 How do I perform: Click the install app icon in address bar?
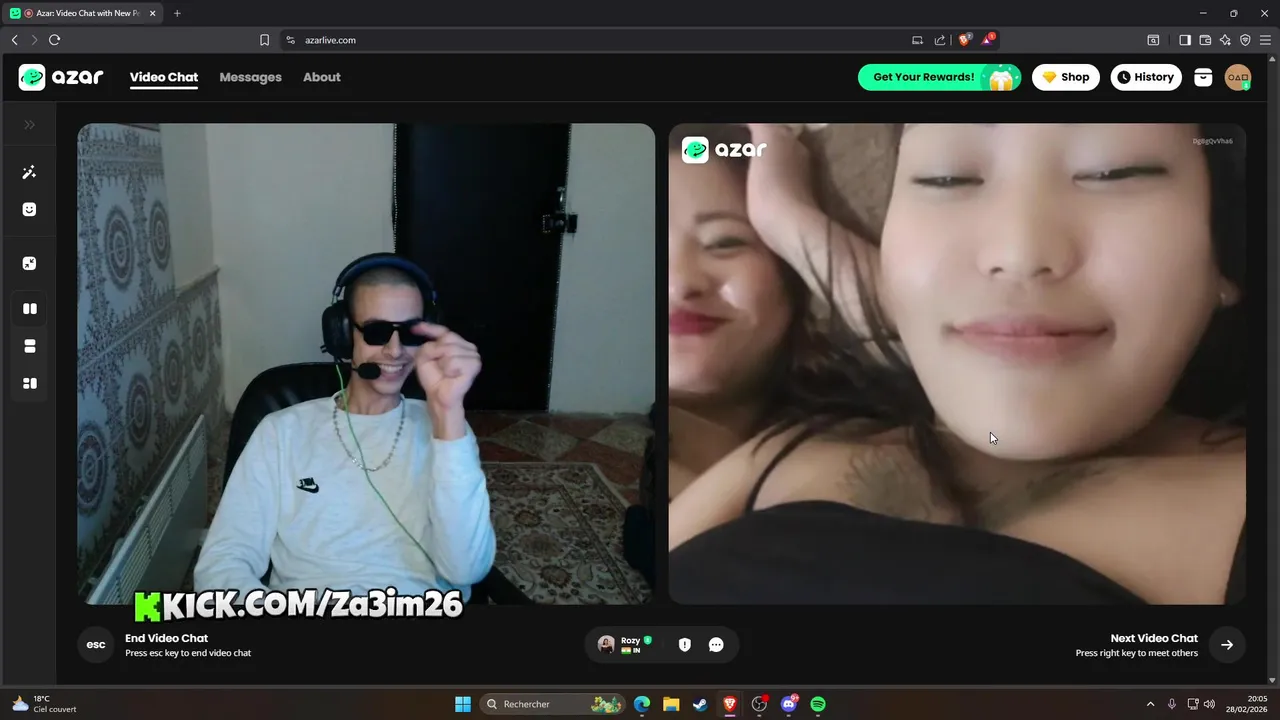point(917,40)
